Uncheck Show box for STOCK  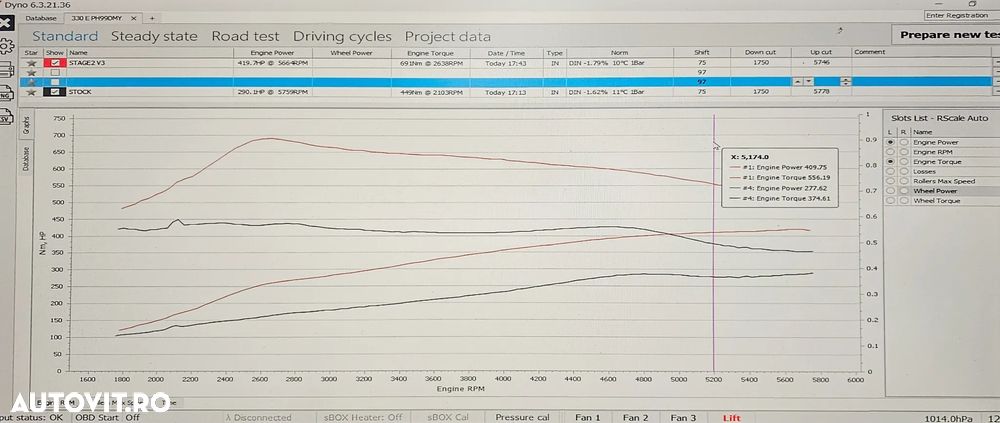tap(55, 93)
